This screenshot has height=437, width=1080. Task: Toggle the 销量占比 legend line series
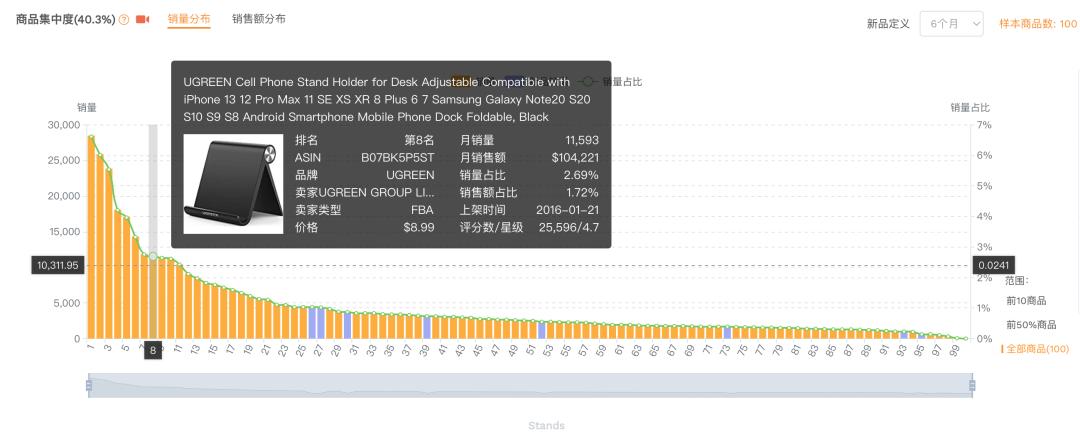tap(612, 82)
